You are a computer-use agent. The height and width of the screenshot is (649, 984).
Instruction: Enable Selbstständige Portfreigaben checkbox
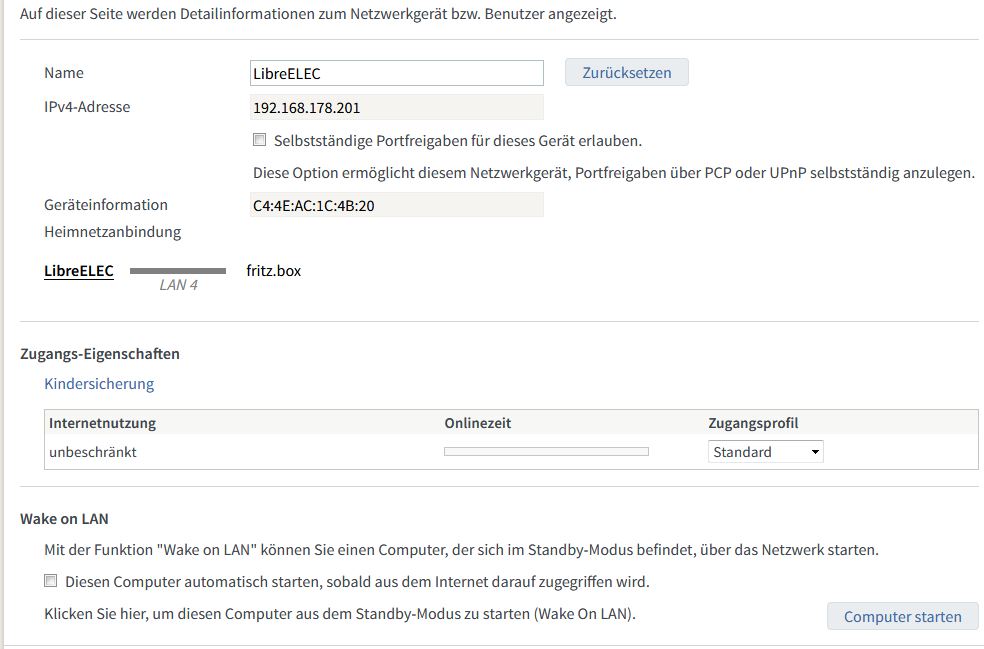point(259,140)
